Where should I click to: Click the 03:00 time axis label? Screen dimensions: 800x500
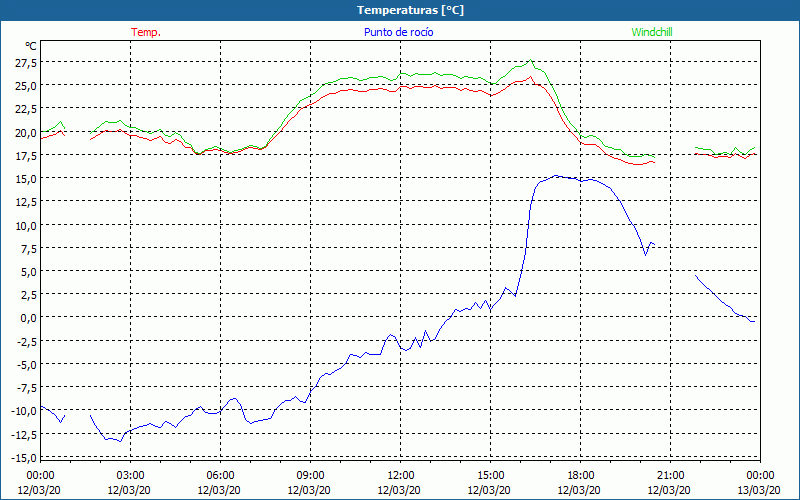tap(130, 476)
